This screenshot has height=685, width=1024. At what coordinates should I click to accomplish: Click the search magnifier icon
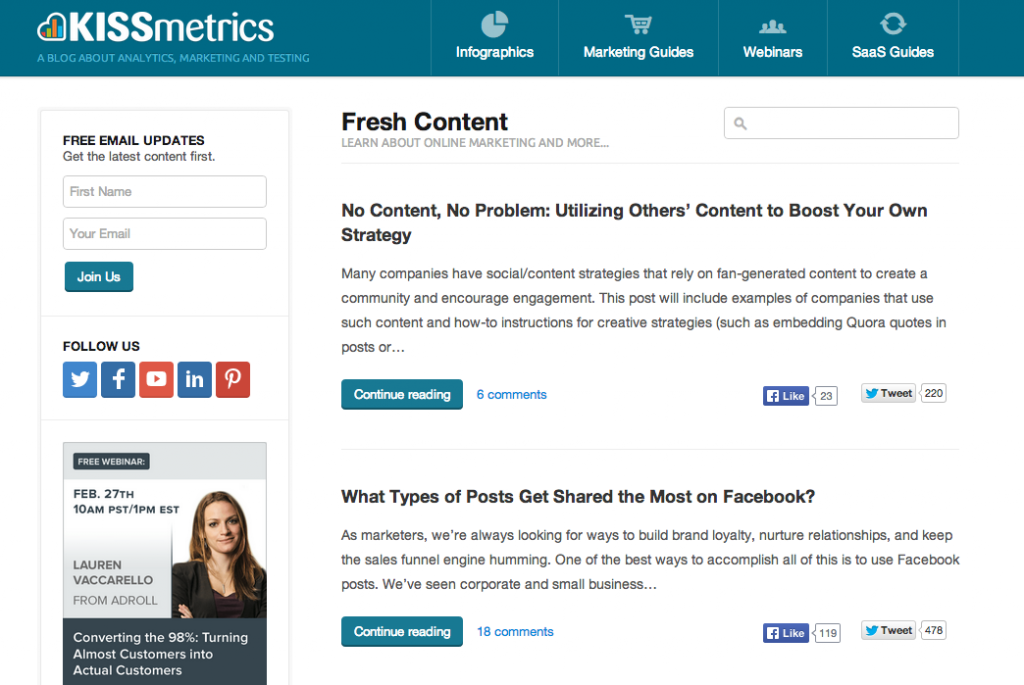[x=739, y=122]
